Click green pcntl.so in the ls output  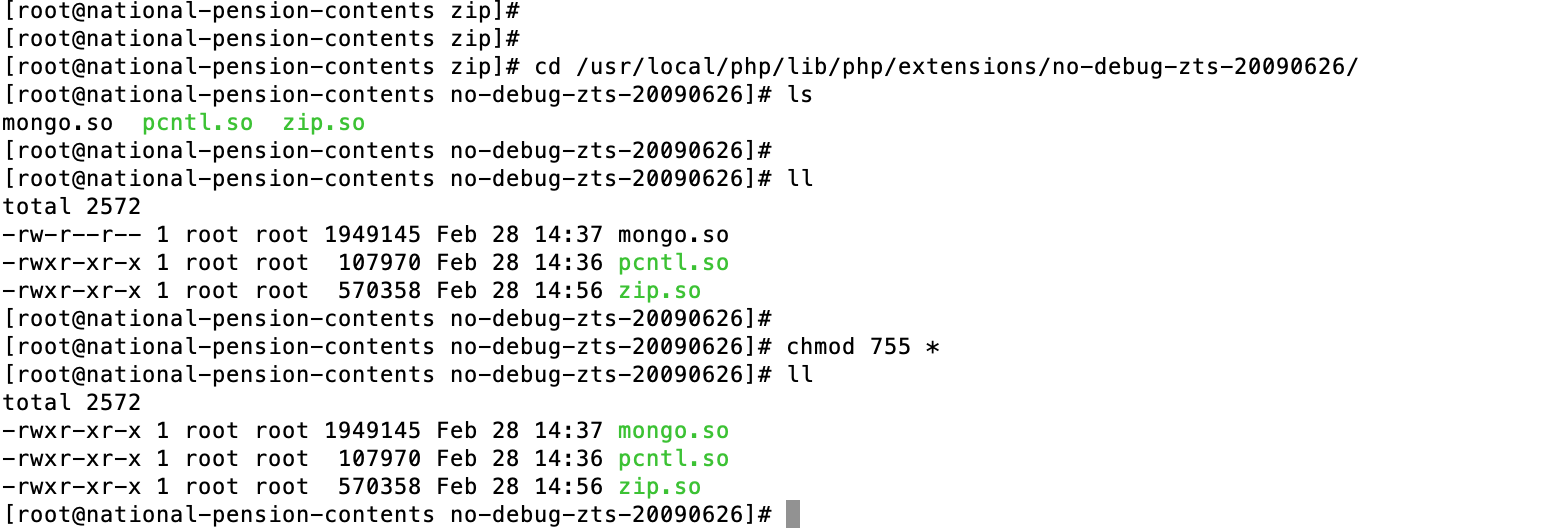coord(197,123)
